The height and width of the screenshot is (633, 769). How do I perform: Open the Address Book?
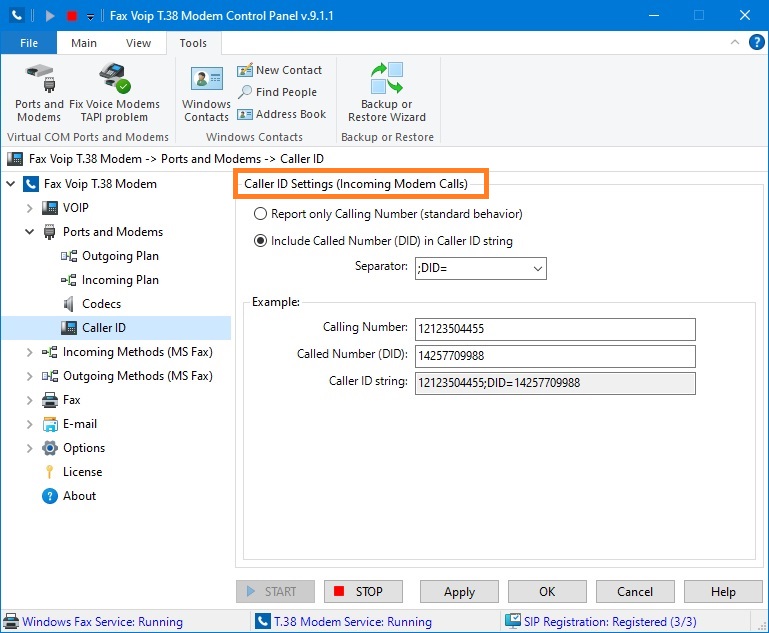click(x=282, y=114)
